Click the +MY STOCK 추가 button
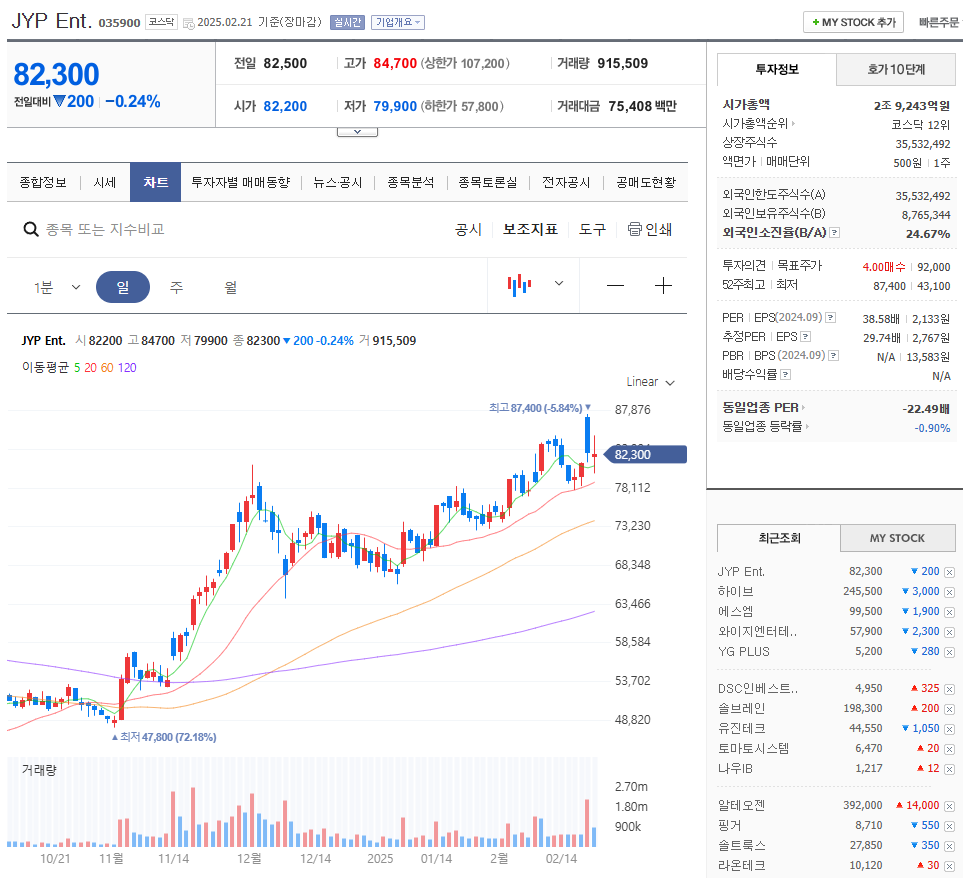Screen dimensions: 963x878 pos(852,21)
